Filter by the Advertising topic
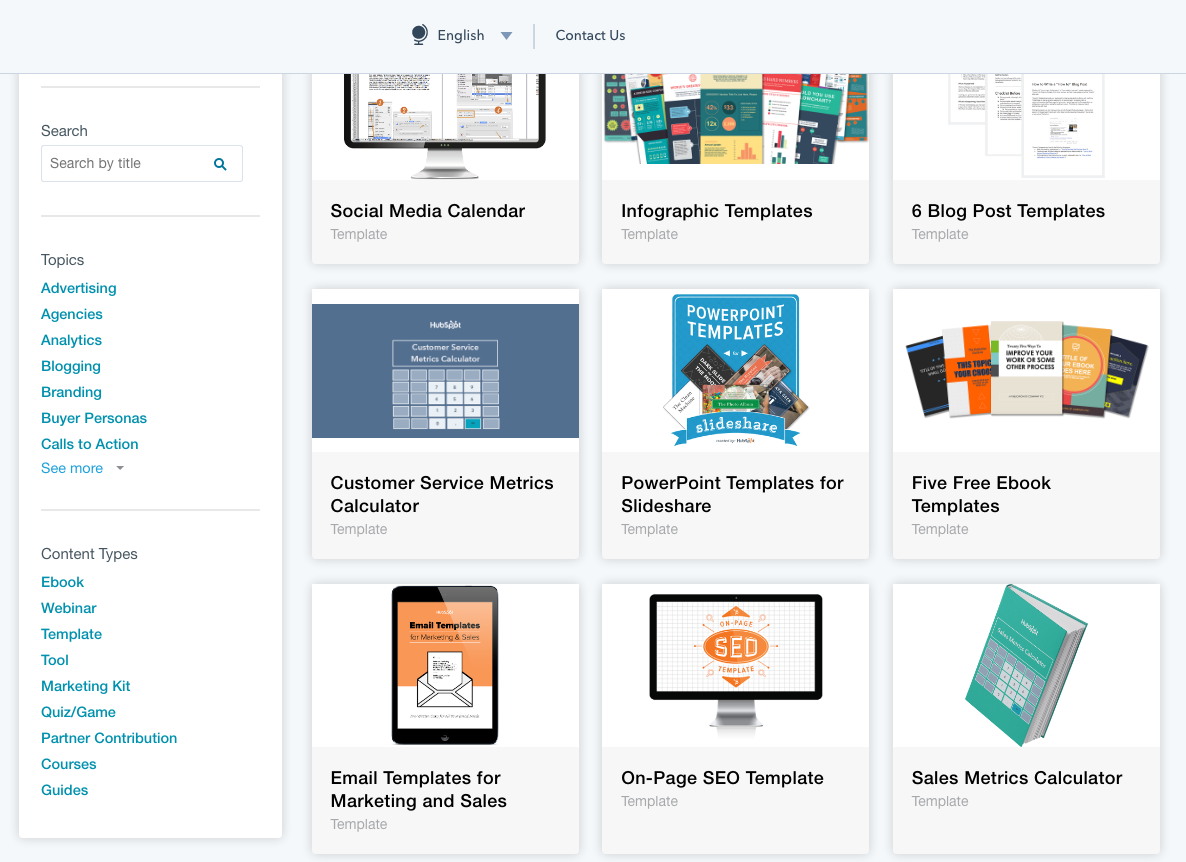The width and height of the screenshot is (1186, 862). (x=78, y=288)
